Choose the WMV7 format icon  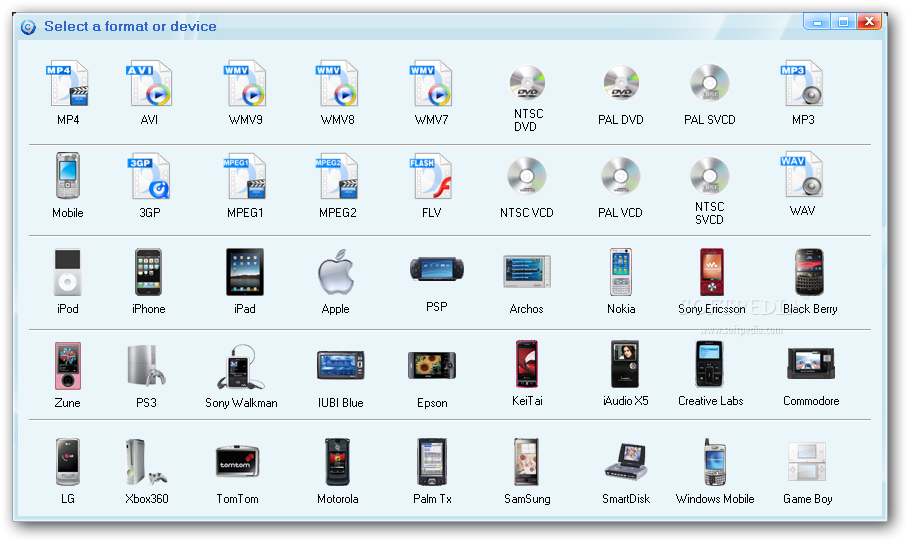[x=431, y=84]
